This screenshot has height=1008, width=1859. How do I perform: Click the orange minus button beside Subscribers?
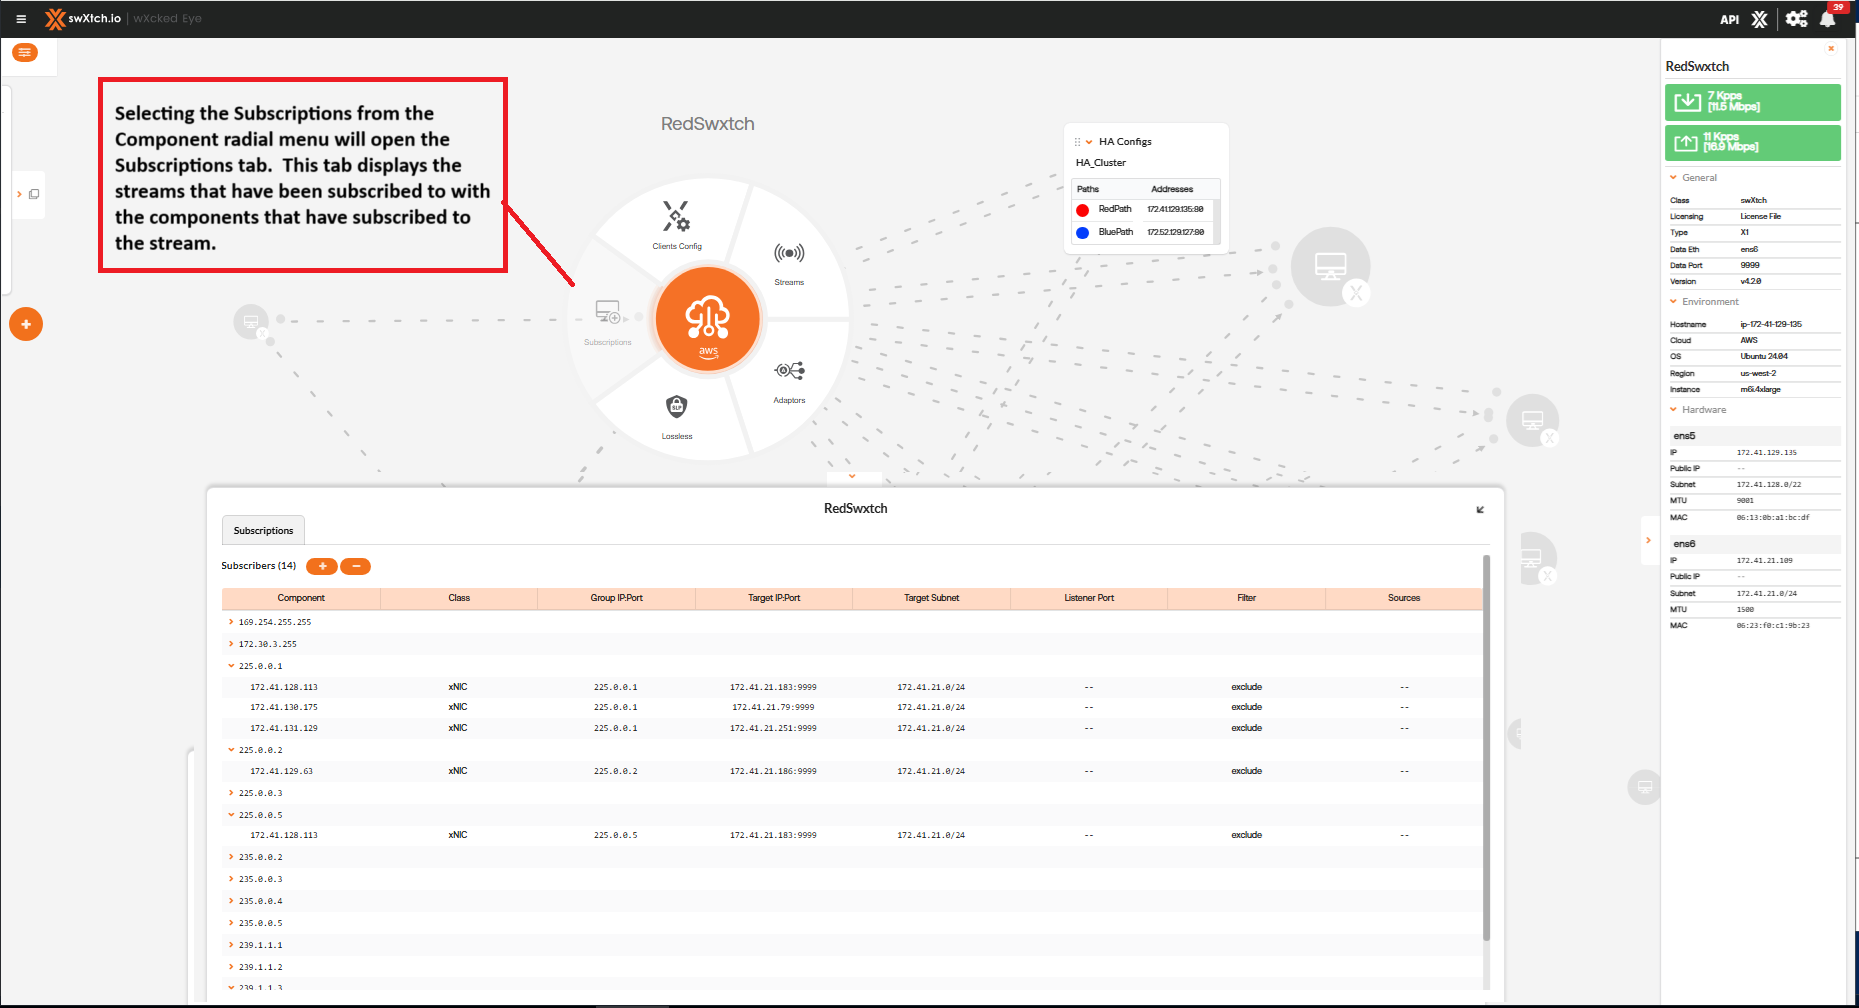tap(355, 567)
